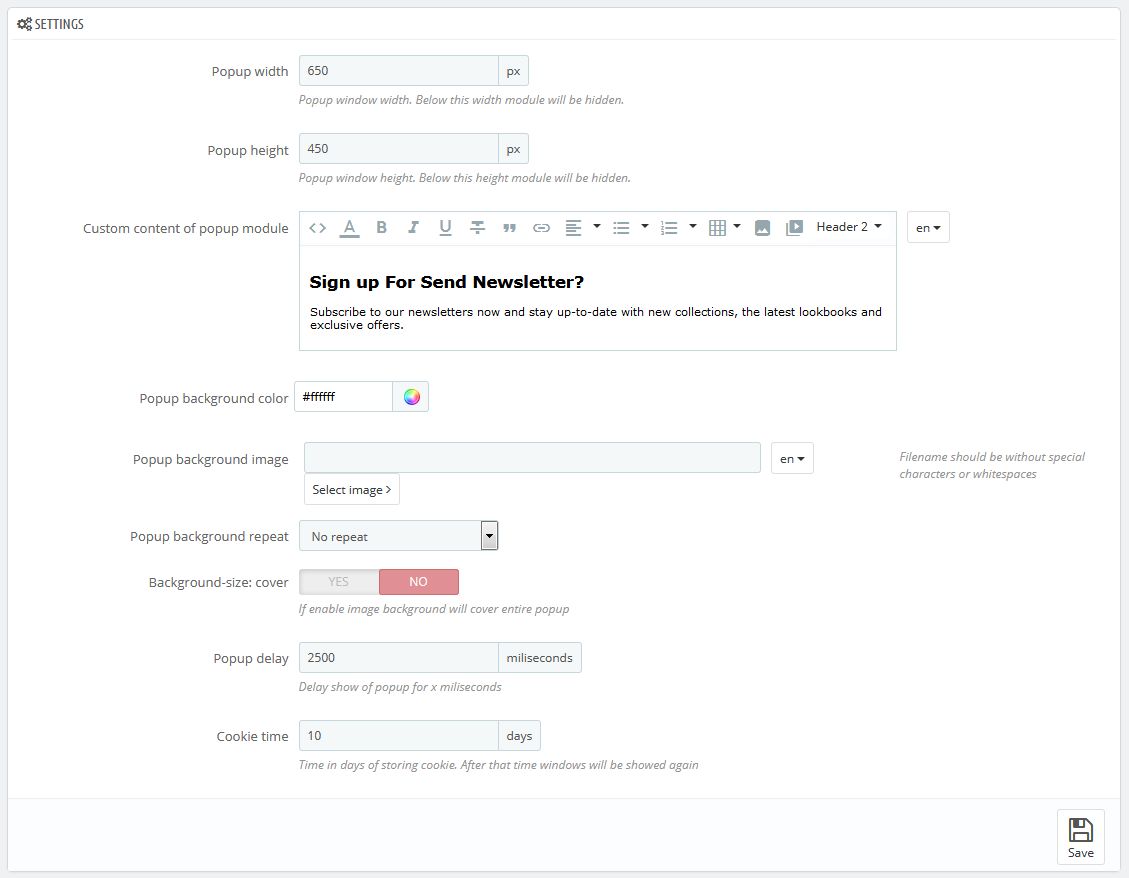1129x878 pixels.
Task: Toggle bold formatting in editor
Action: coord(381,228)
